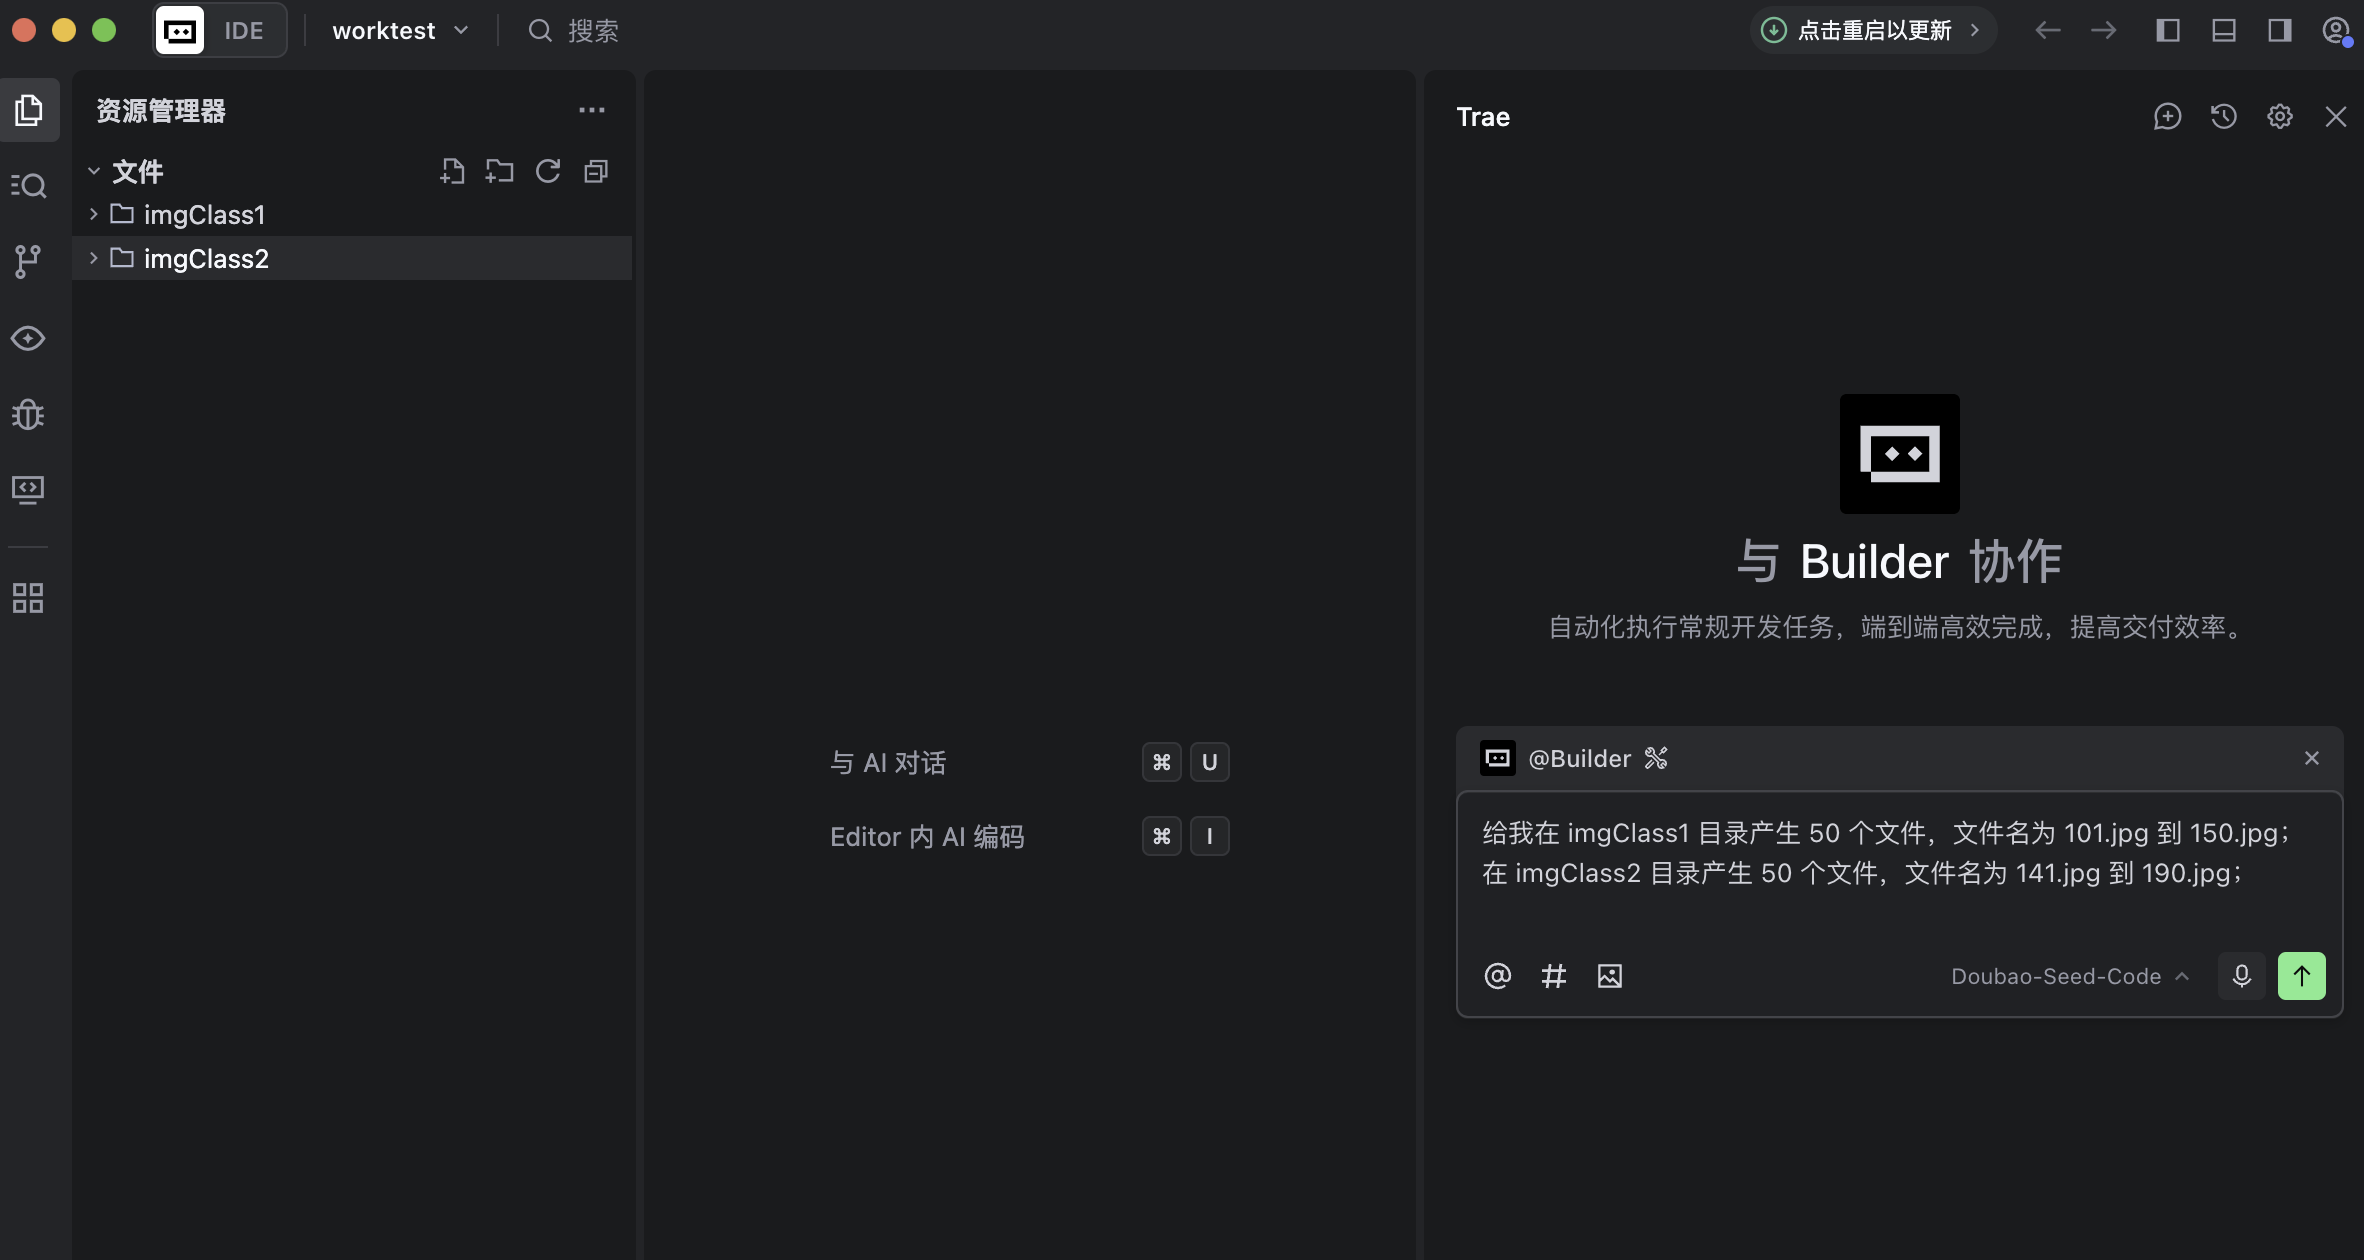2364x1260 pixels.
Task: Click the New Folder icon in explorer
Action: click(x=499, y=172)
